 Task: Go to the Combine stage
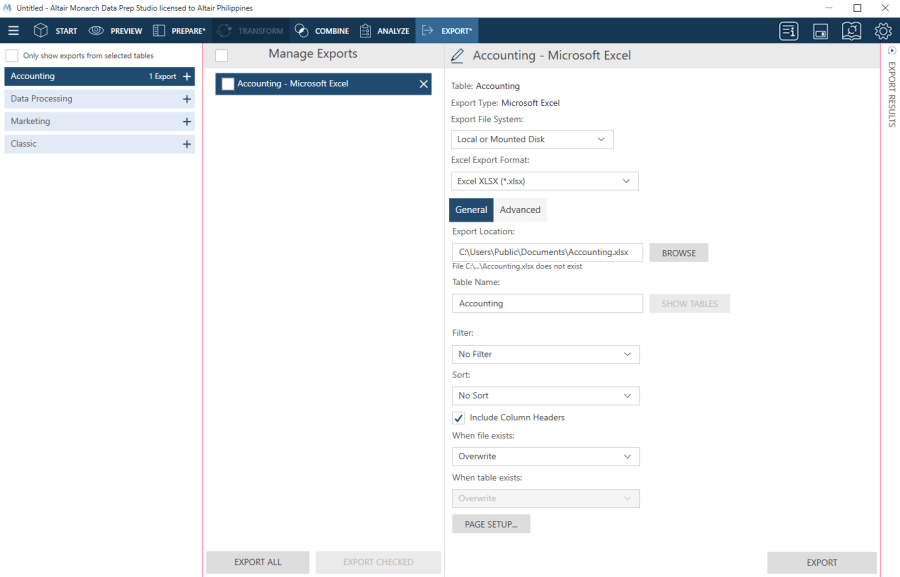click(322, 31)
